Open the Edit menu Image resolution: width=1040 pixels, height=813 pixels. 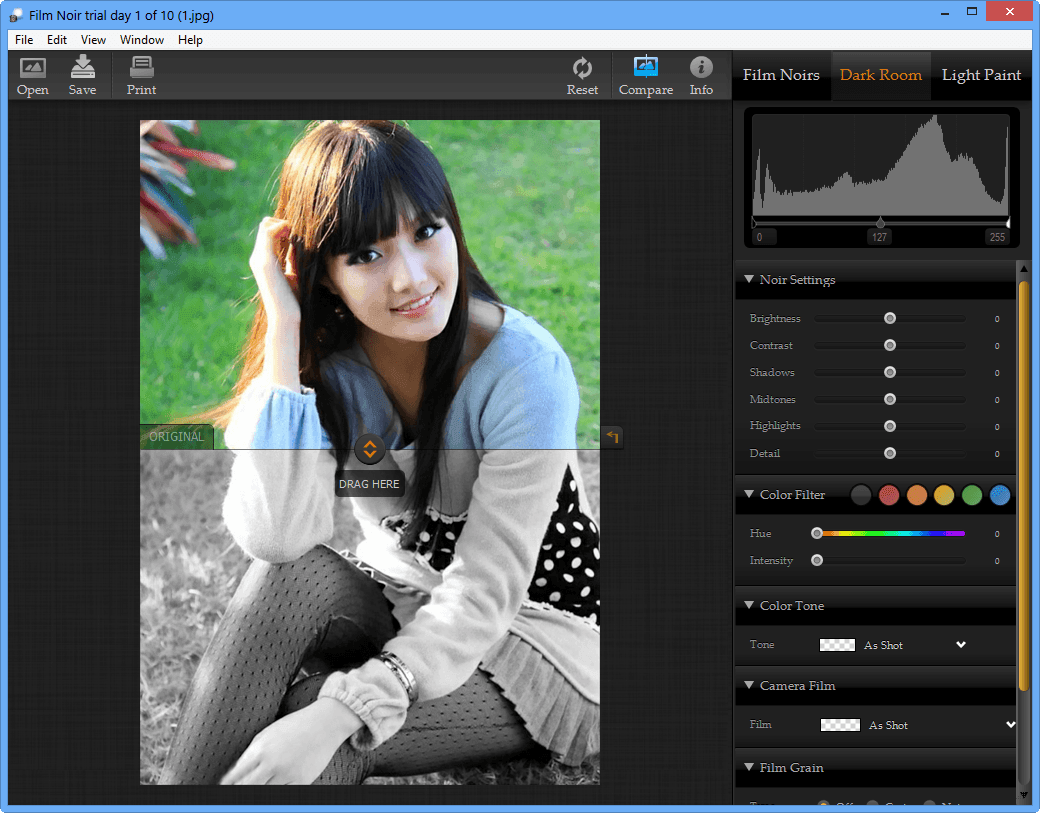point(57,40)
